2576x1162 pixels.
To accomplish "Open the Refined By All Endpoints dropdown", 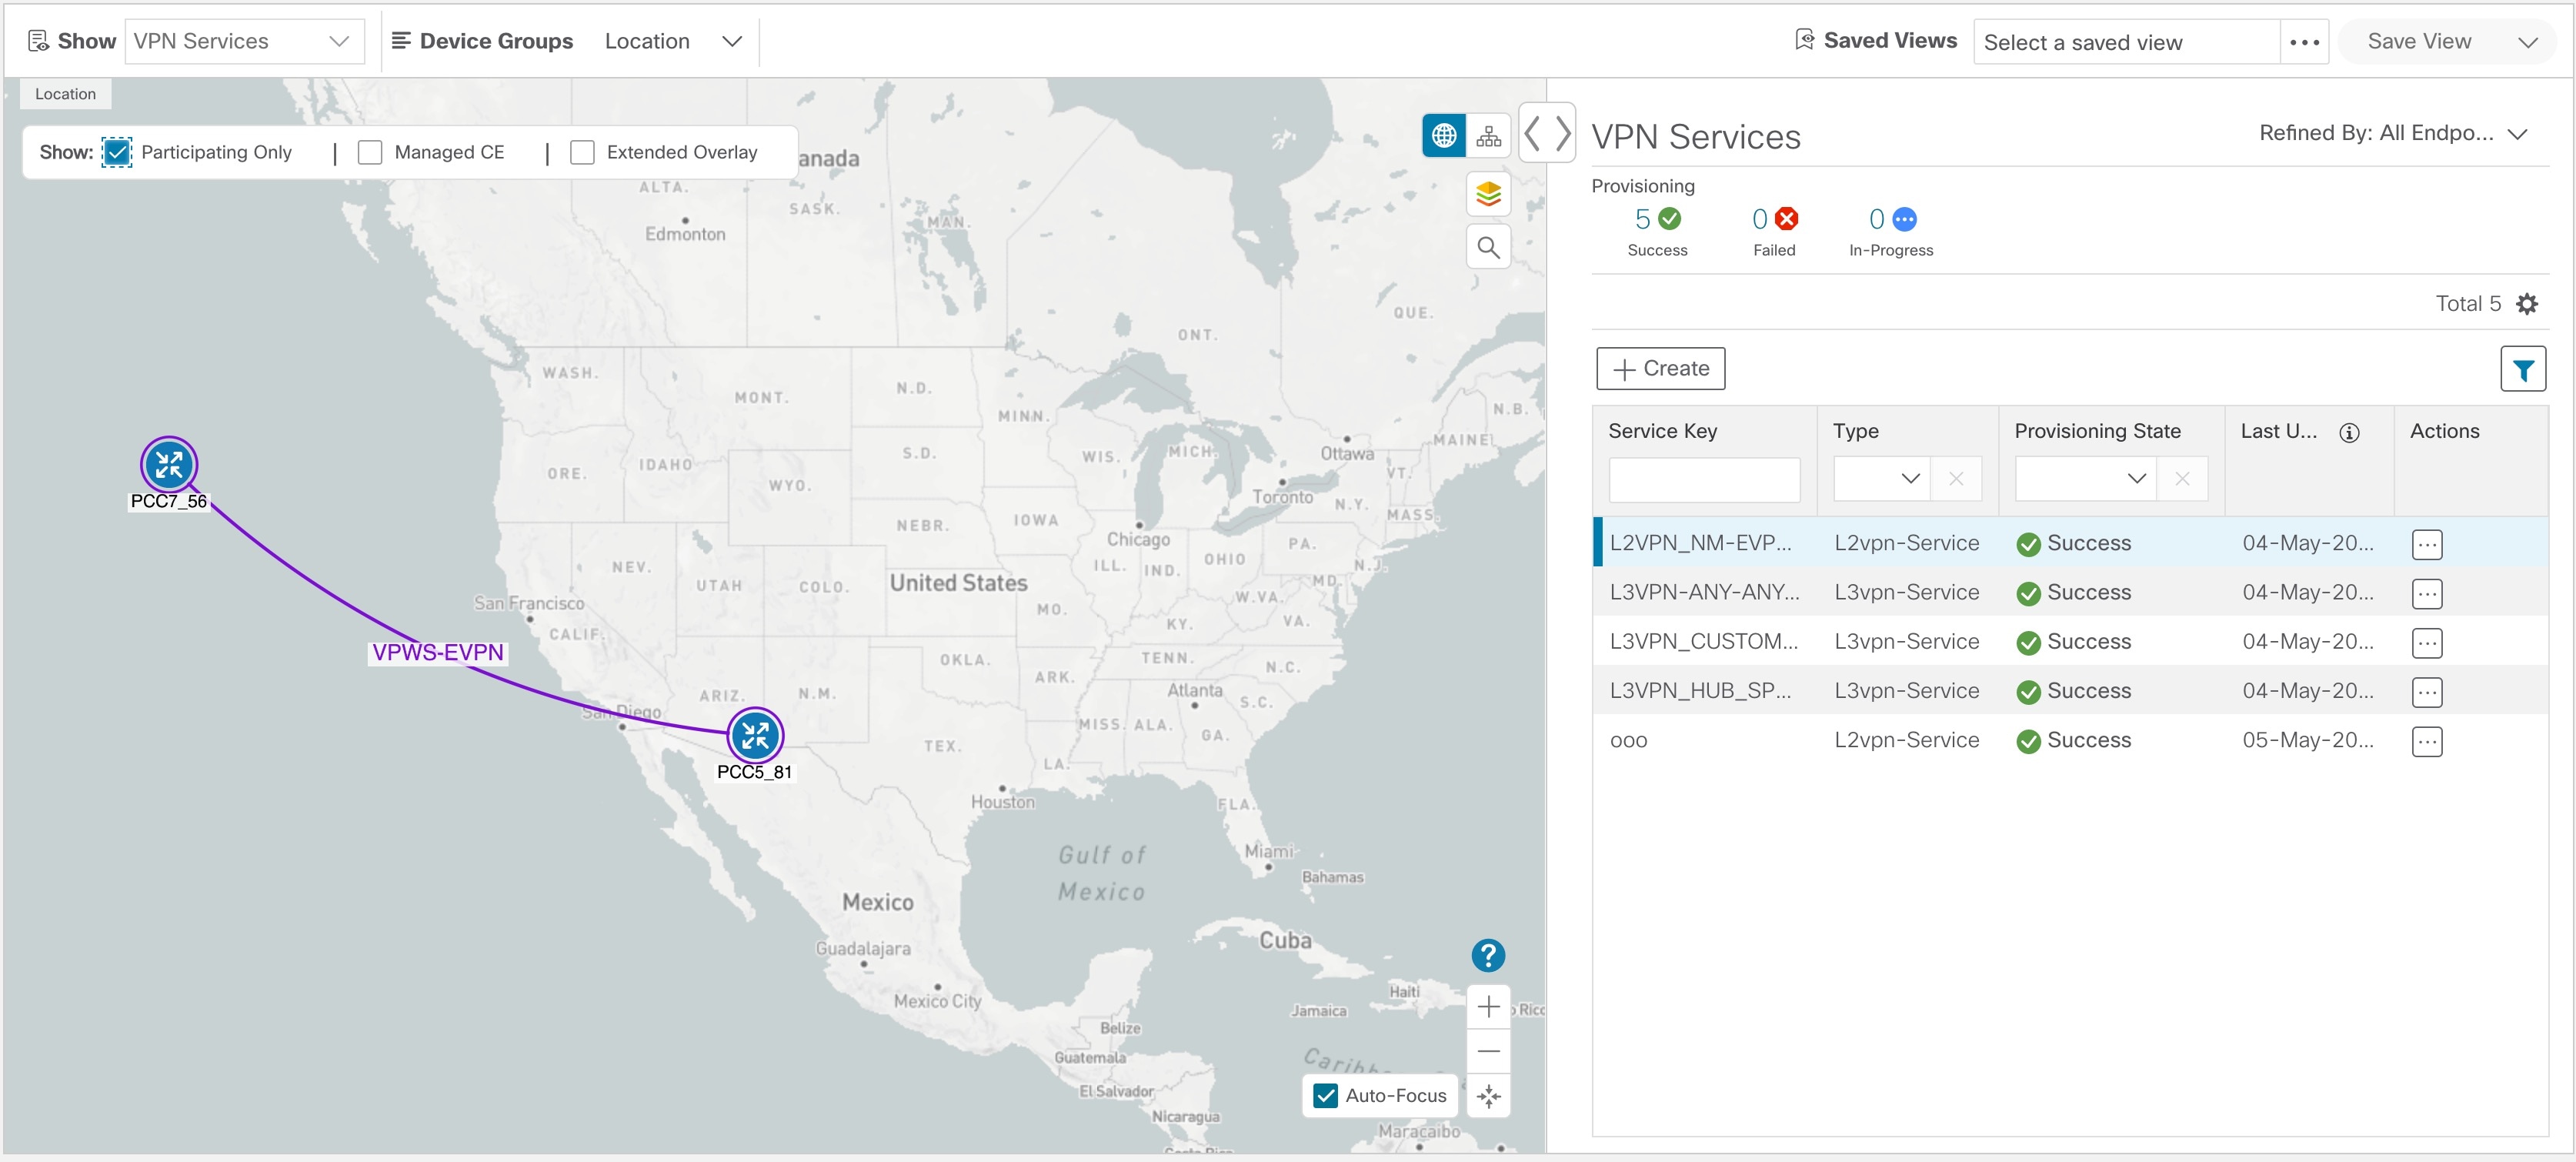I will point(2520,132).
